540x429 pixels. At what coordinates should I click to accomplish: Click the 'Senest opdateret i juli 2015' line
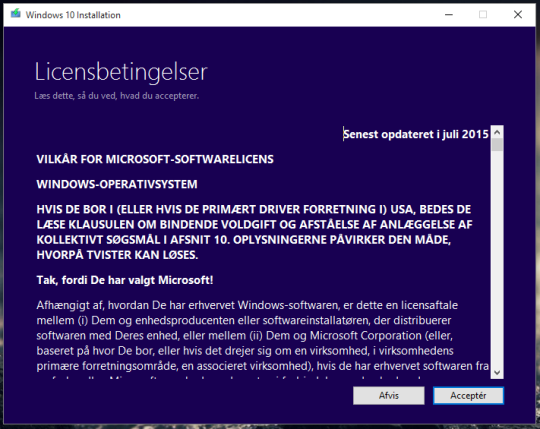[416, 134]
